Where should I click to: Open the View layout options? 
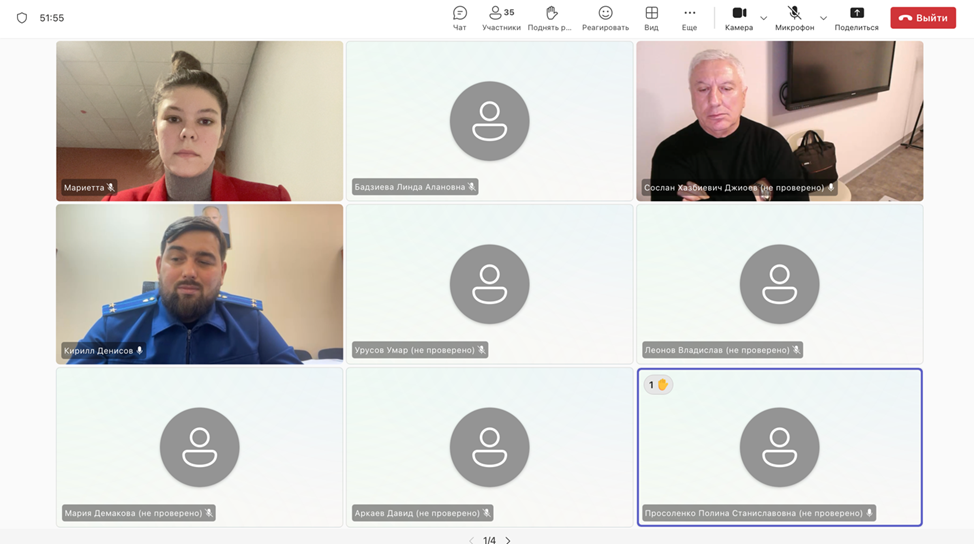click(x=651, y=18)
